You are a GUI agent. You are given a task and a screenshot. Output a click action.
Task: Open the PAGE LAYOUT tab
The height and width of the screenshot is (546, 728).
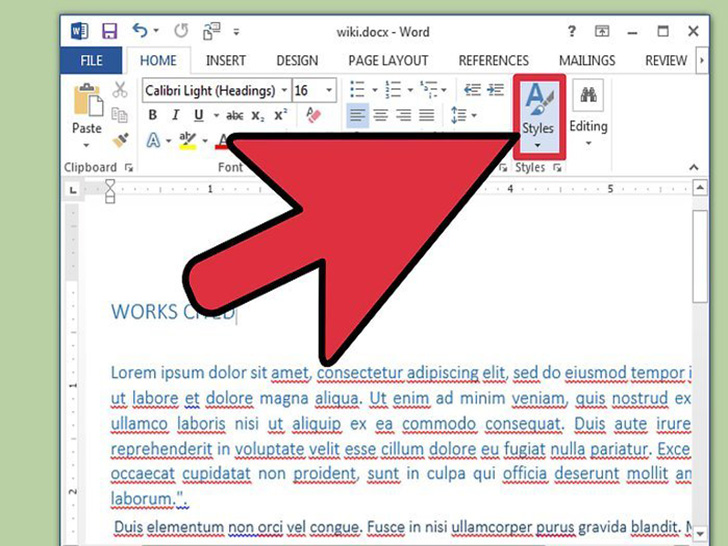(x=388, y=60)
